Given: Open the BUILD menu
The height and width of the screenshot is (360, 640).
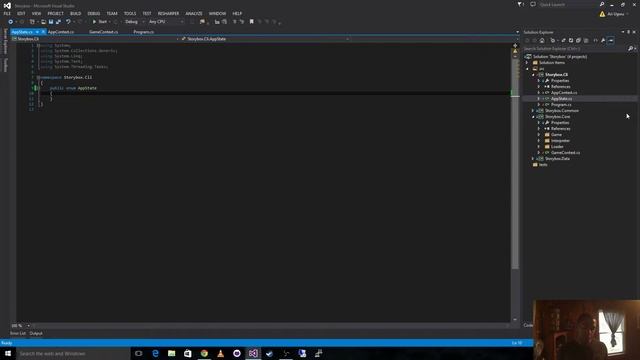Looking at the screenshot, I should coord(76,13).
